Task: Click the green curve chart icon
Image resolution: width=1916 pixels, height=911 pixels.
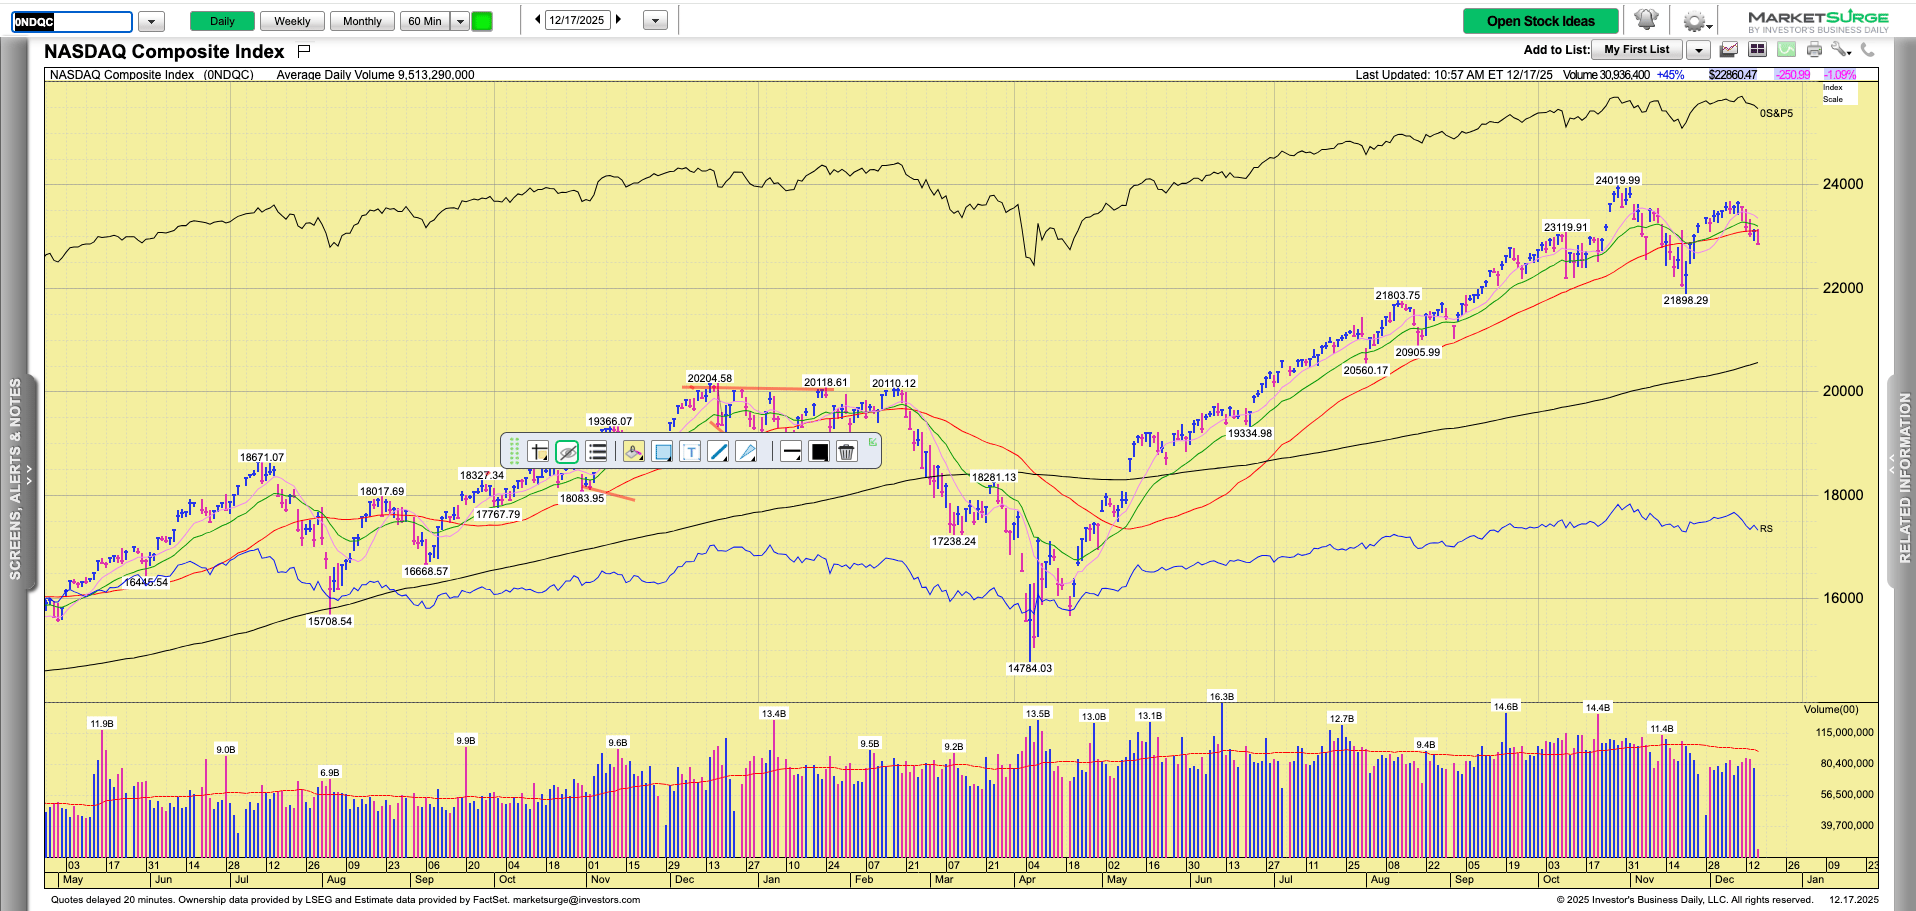Action: [x=1786, y=50]
